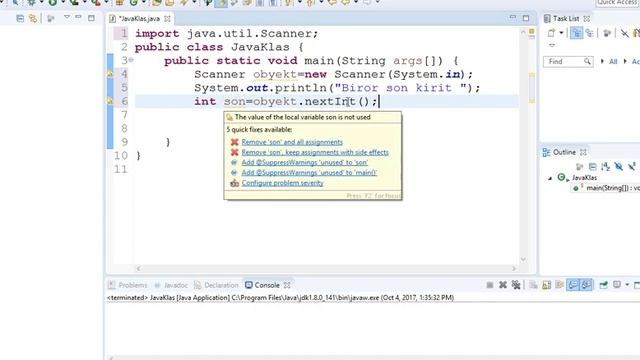Click Collapse All icon in left Package Explorer

(20, 18)
